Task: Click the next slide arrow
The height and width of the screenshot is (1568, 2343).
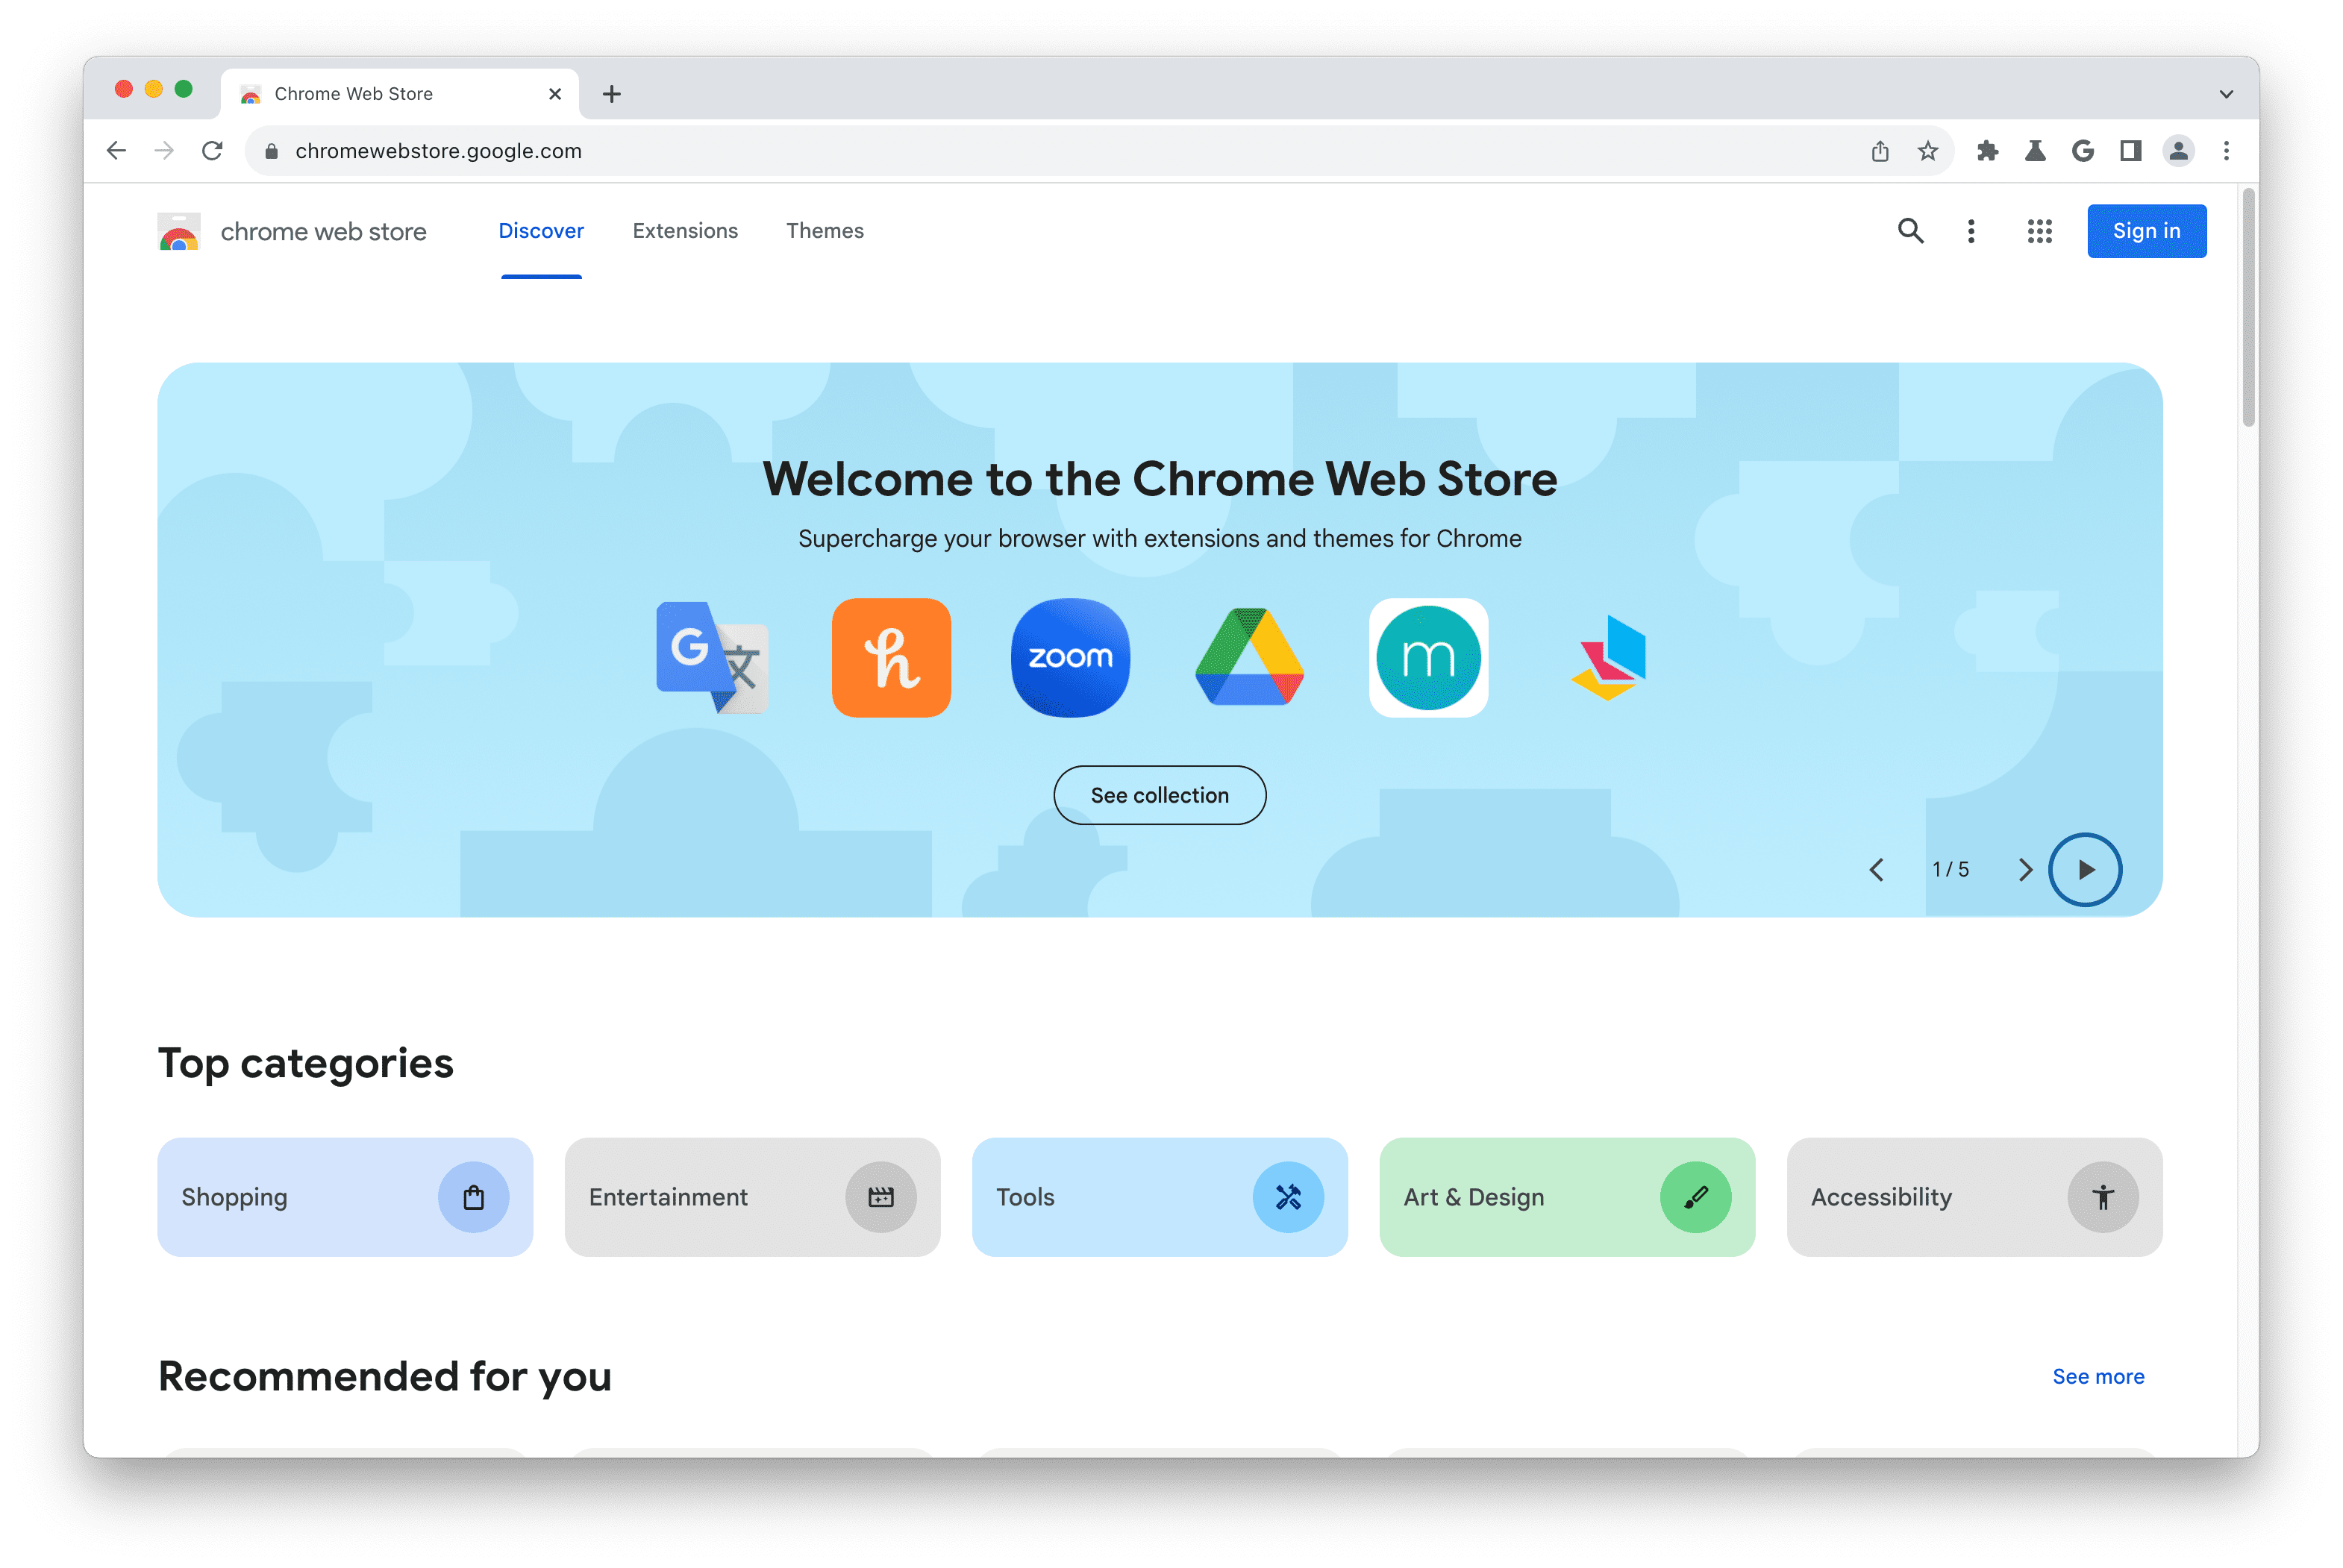Action: (x=2027, y=870)
